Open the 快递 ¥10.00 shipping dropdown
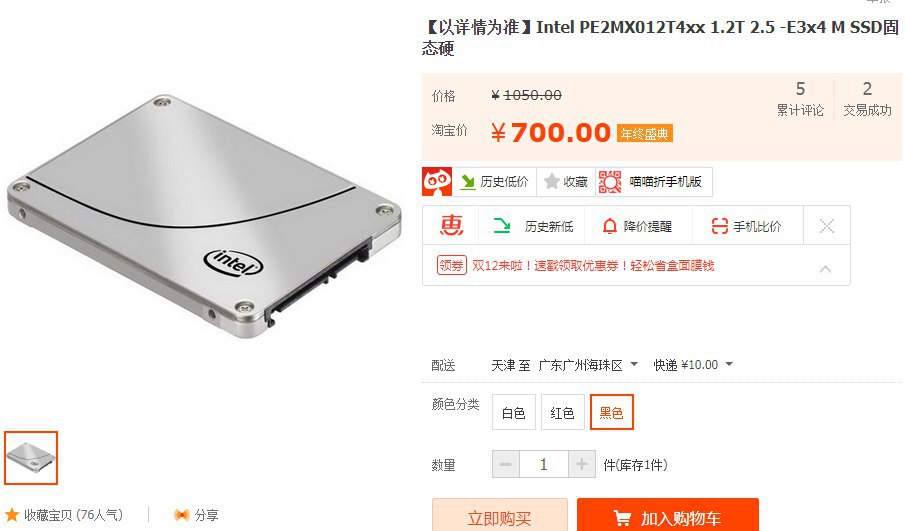 tap(693, 365)
